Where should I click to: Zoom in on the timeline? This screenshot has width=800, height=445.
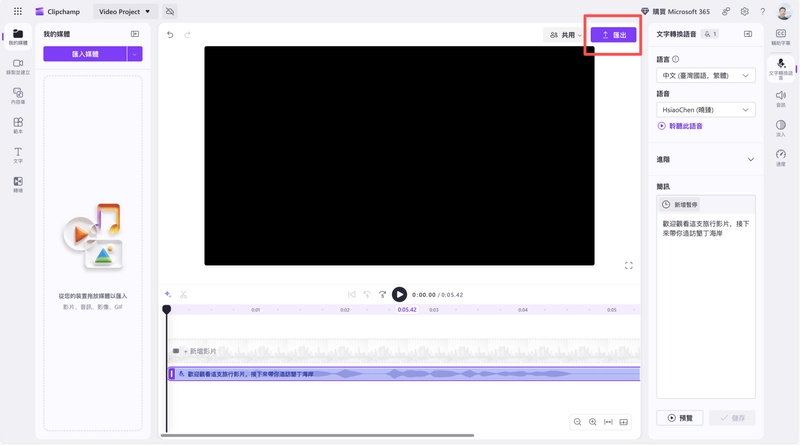pos(593,422)
